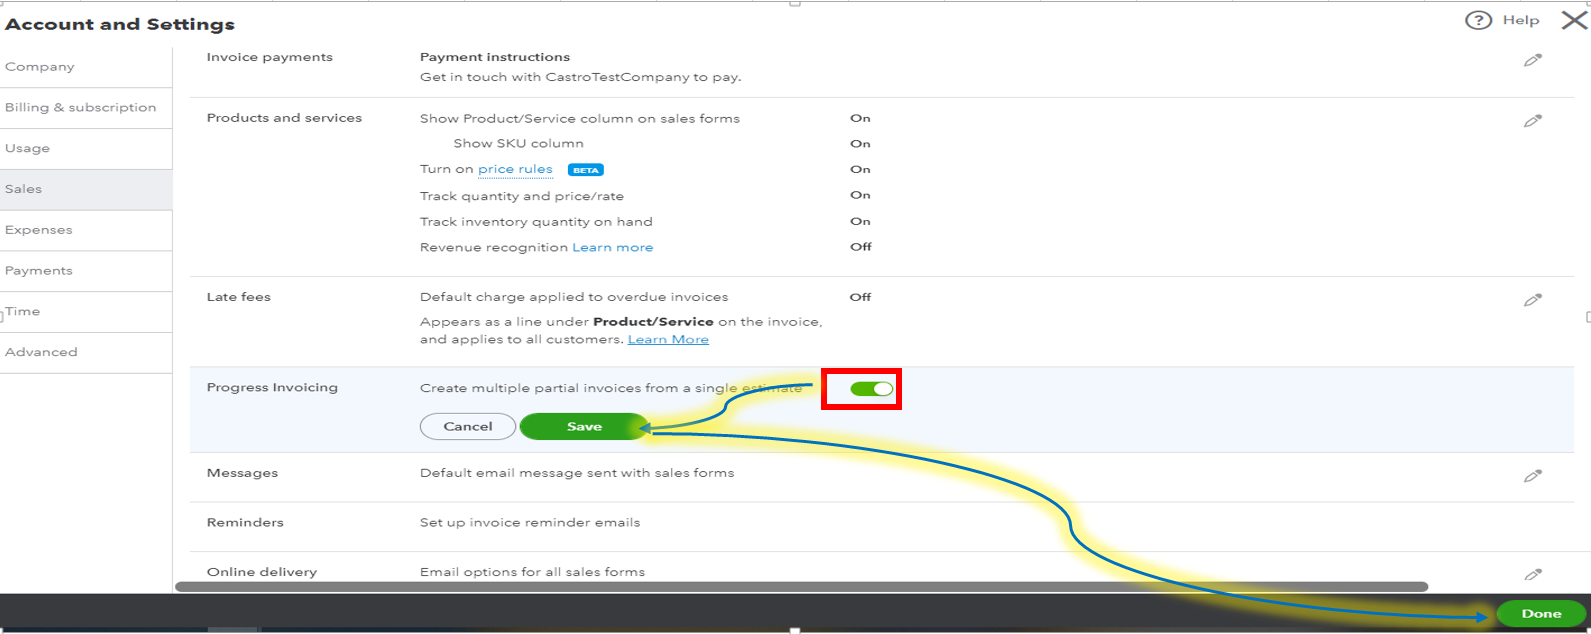The image size is (1591, 634).
Task: Save the Progress Invoicing setting
Action: [584, 426]
